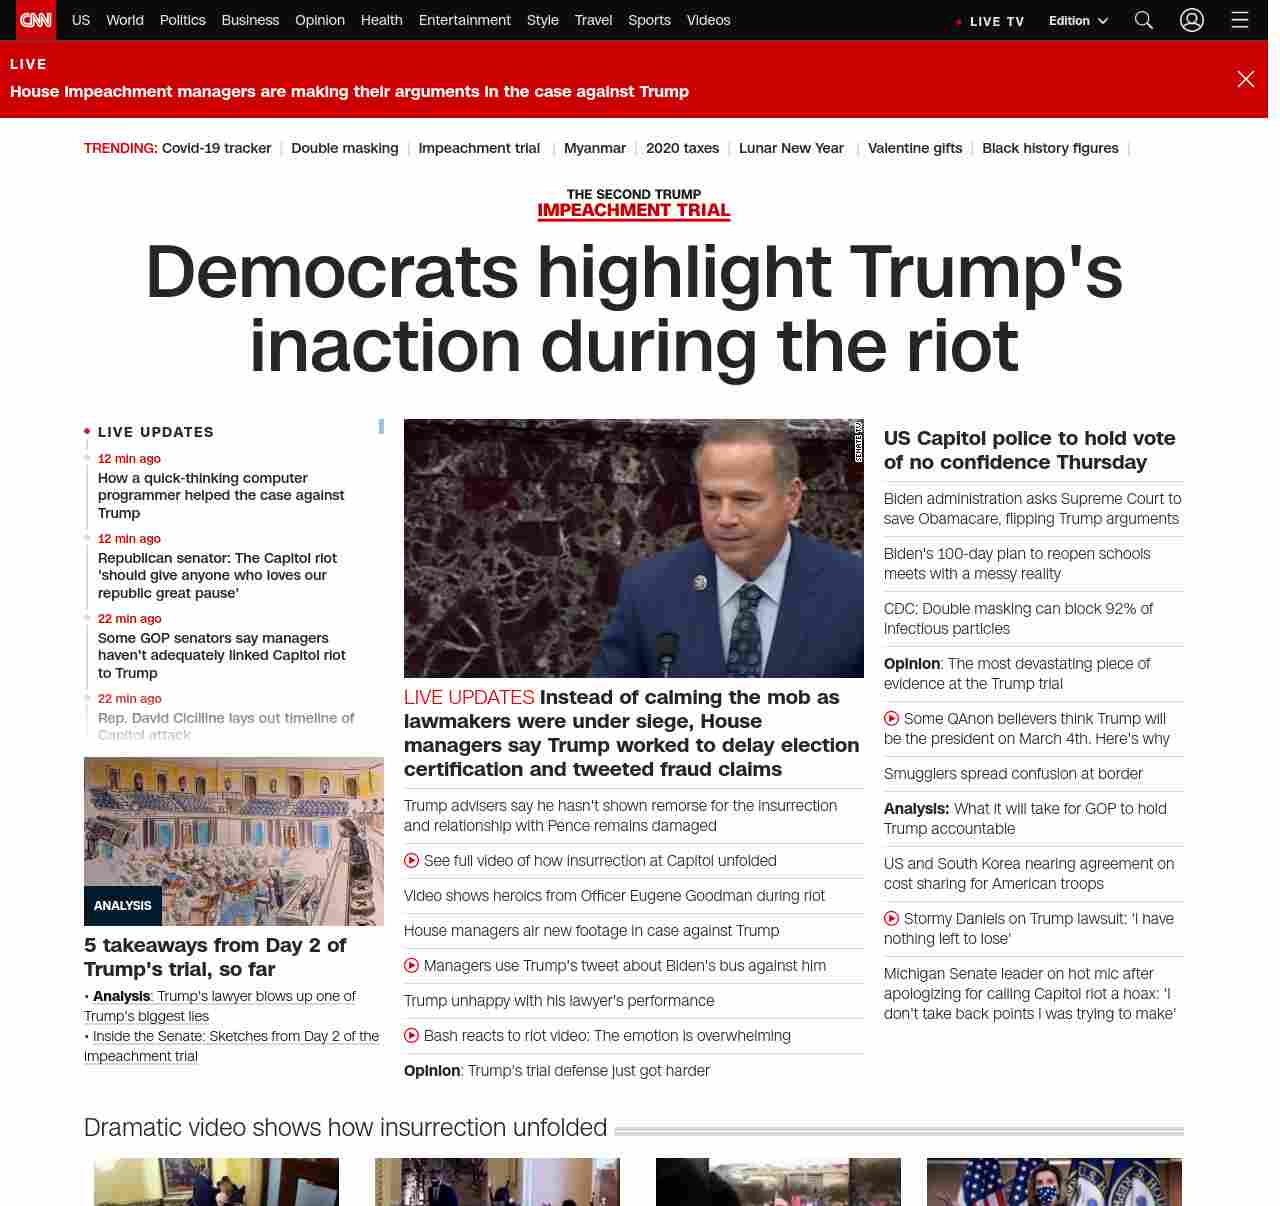
Task: Play icon beside Bash reacts to riot video
Action: click(411, 1035)
